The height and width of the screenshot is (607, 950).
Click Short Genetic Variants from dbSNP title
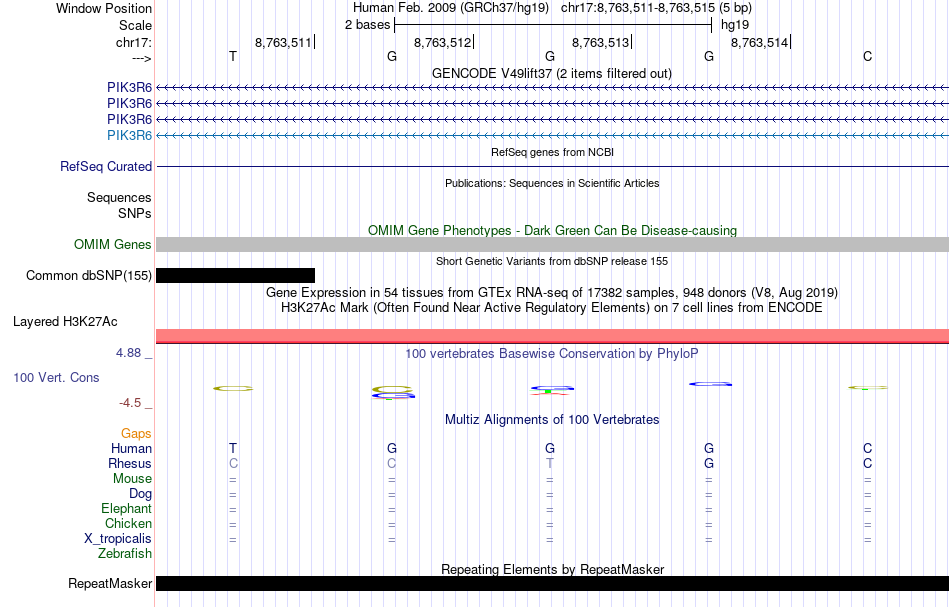pos(552,261)
